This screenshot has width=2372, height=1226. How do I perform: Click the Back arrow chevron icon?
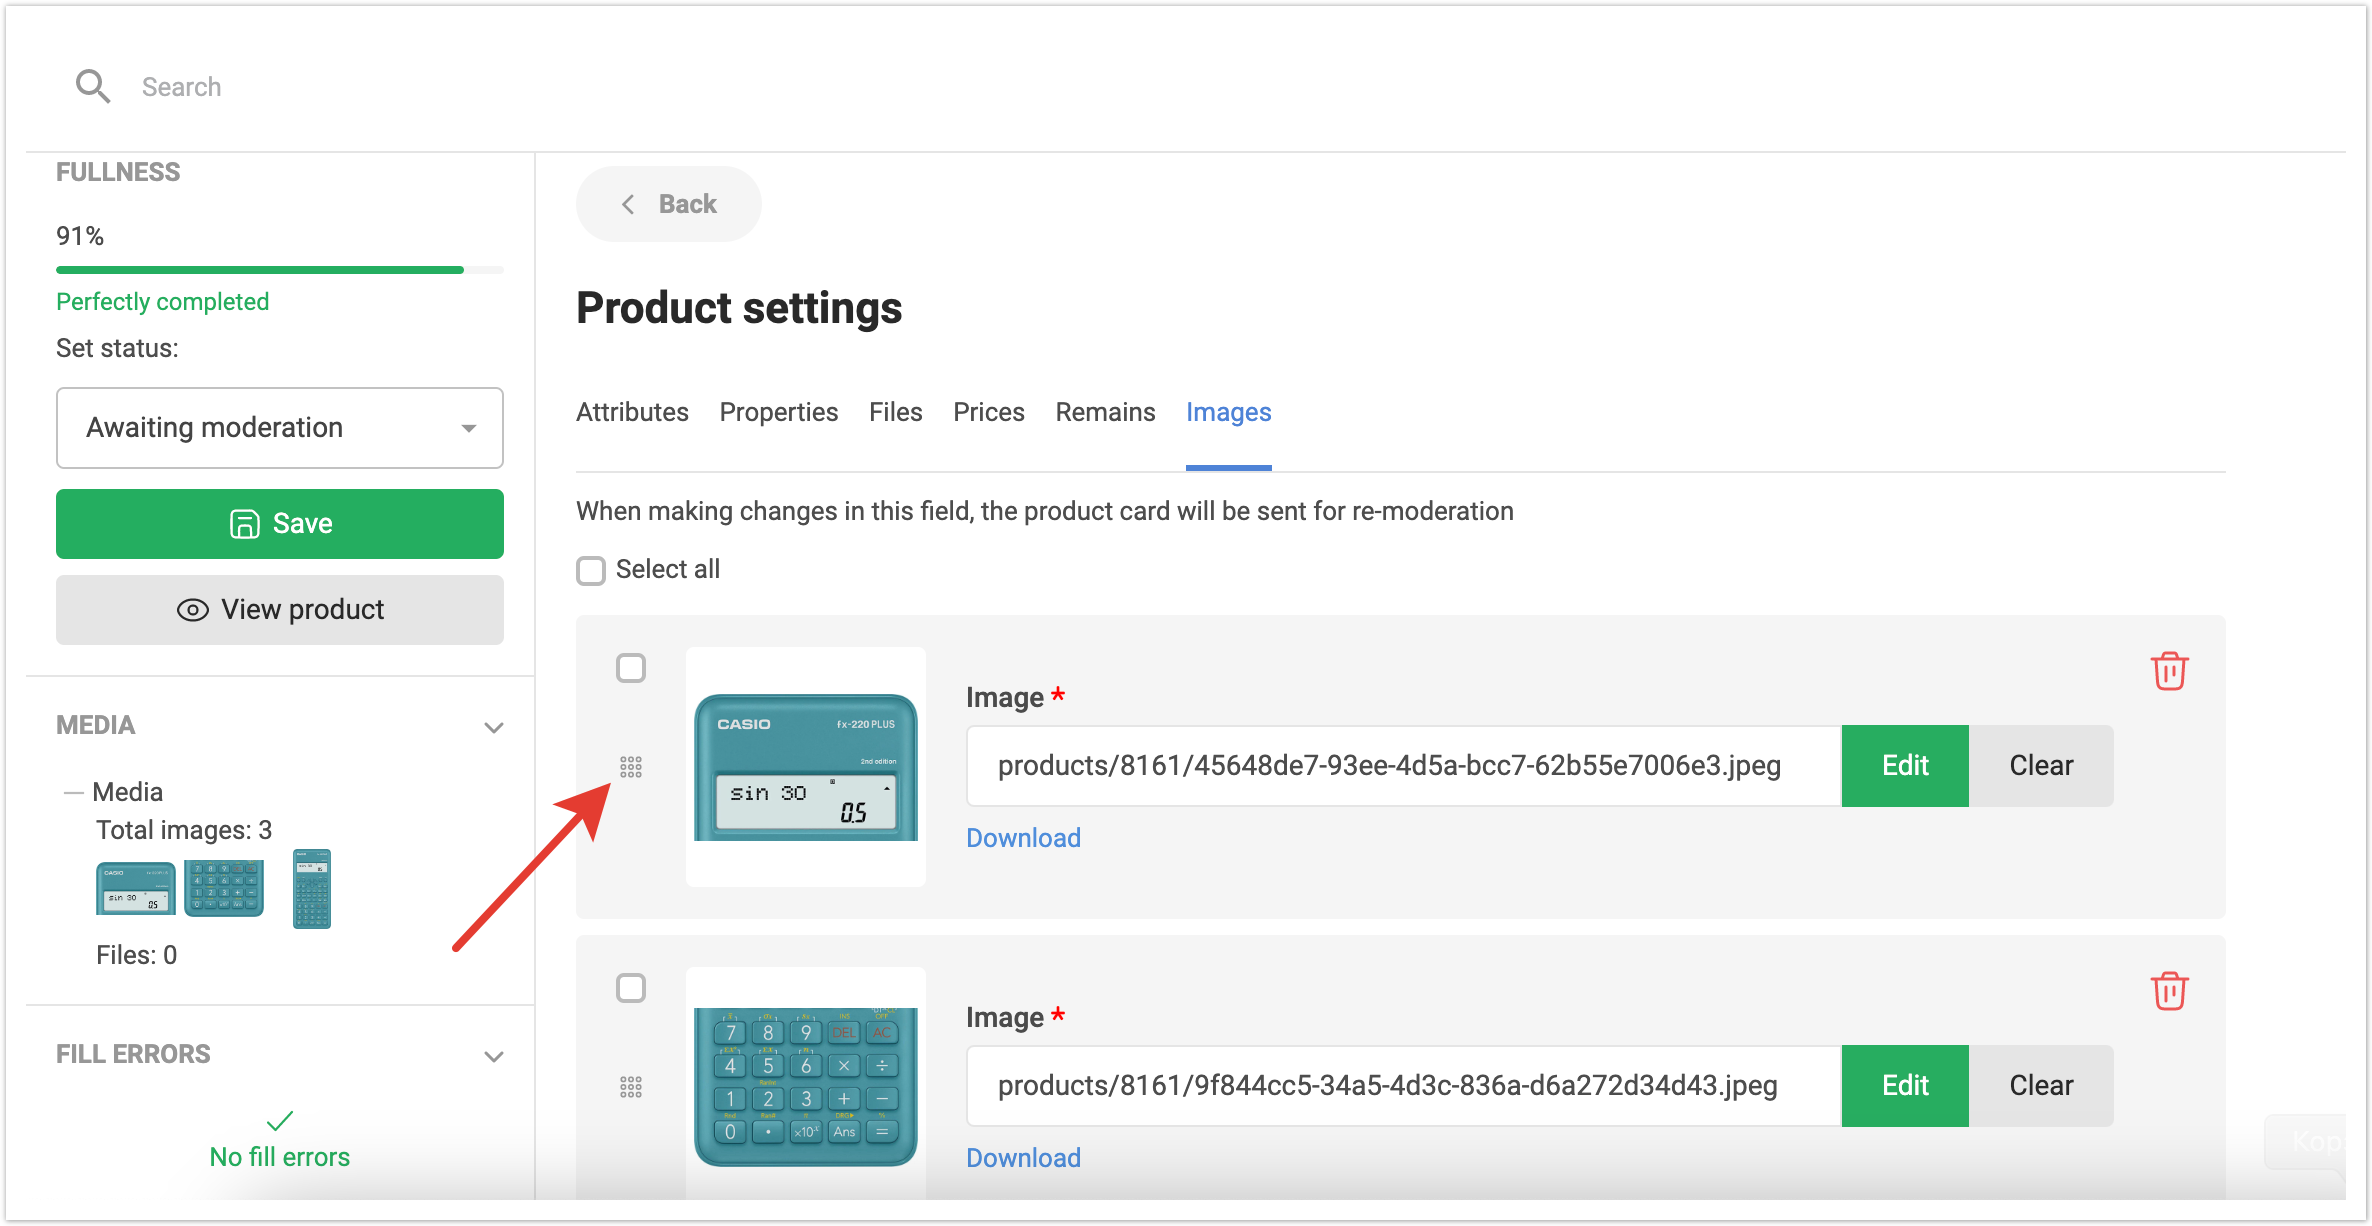628,205
